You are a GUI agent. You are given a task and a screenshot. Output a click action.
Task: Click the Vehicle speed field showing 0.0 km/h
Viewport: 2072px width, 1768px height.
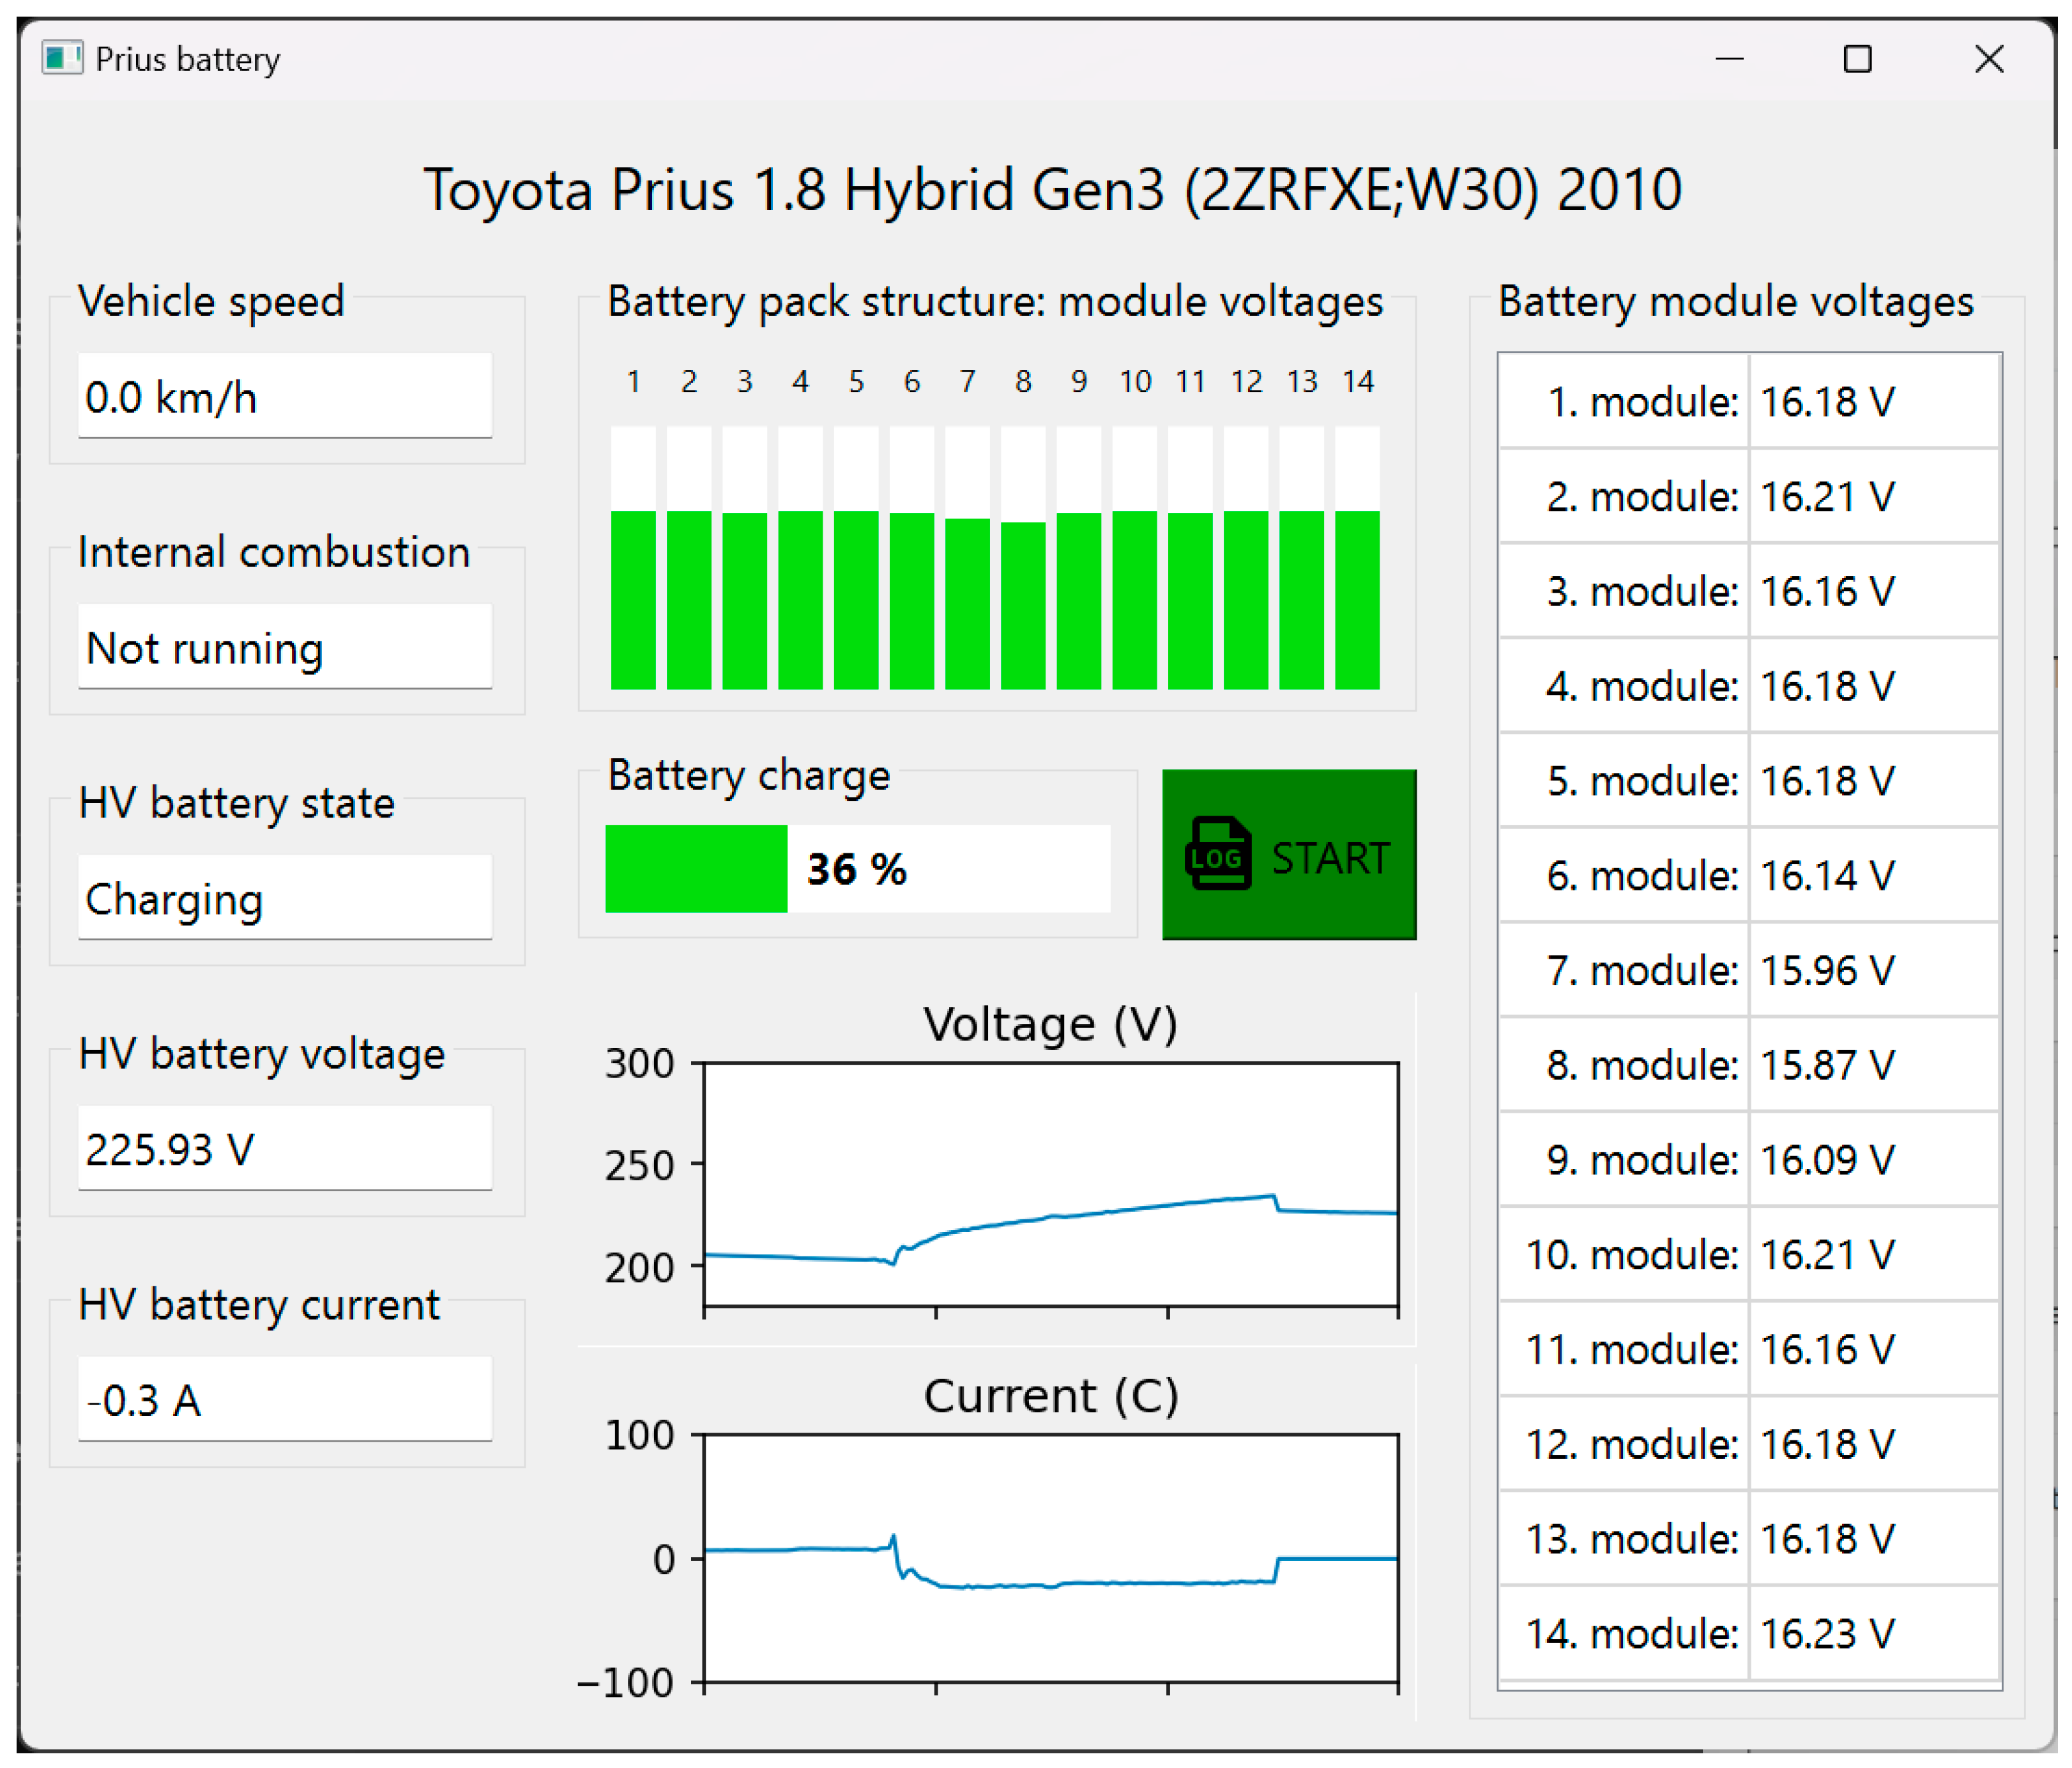285,397
